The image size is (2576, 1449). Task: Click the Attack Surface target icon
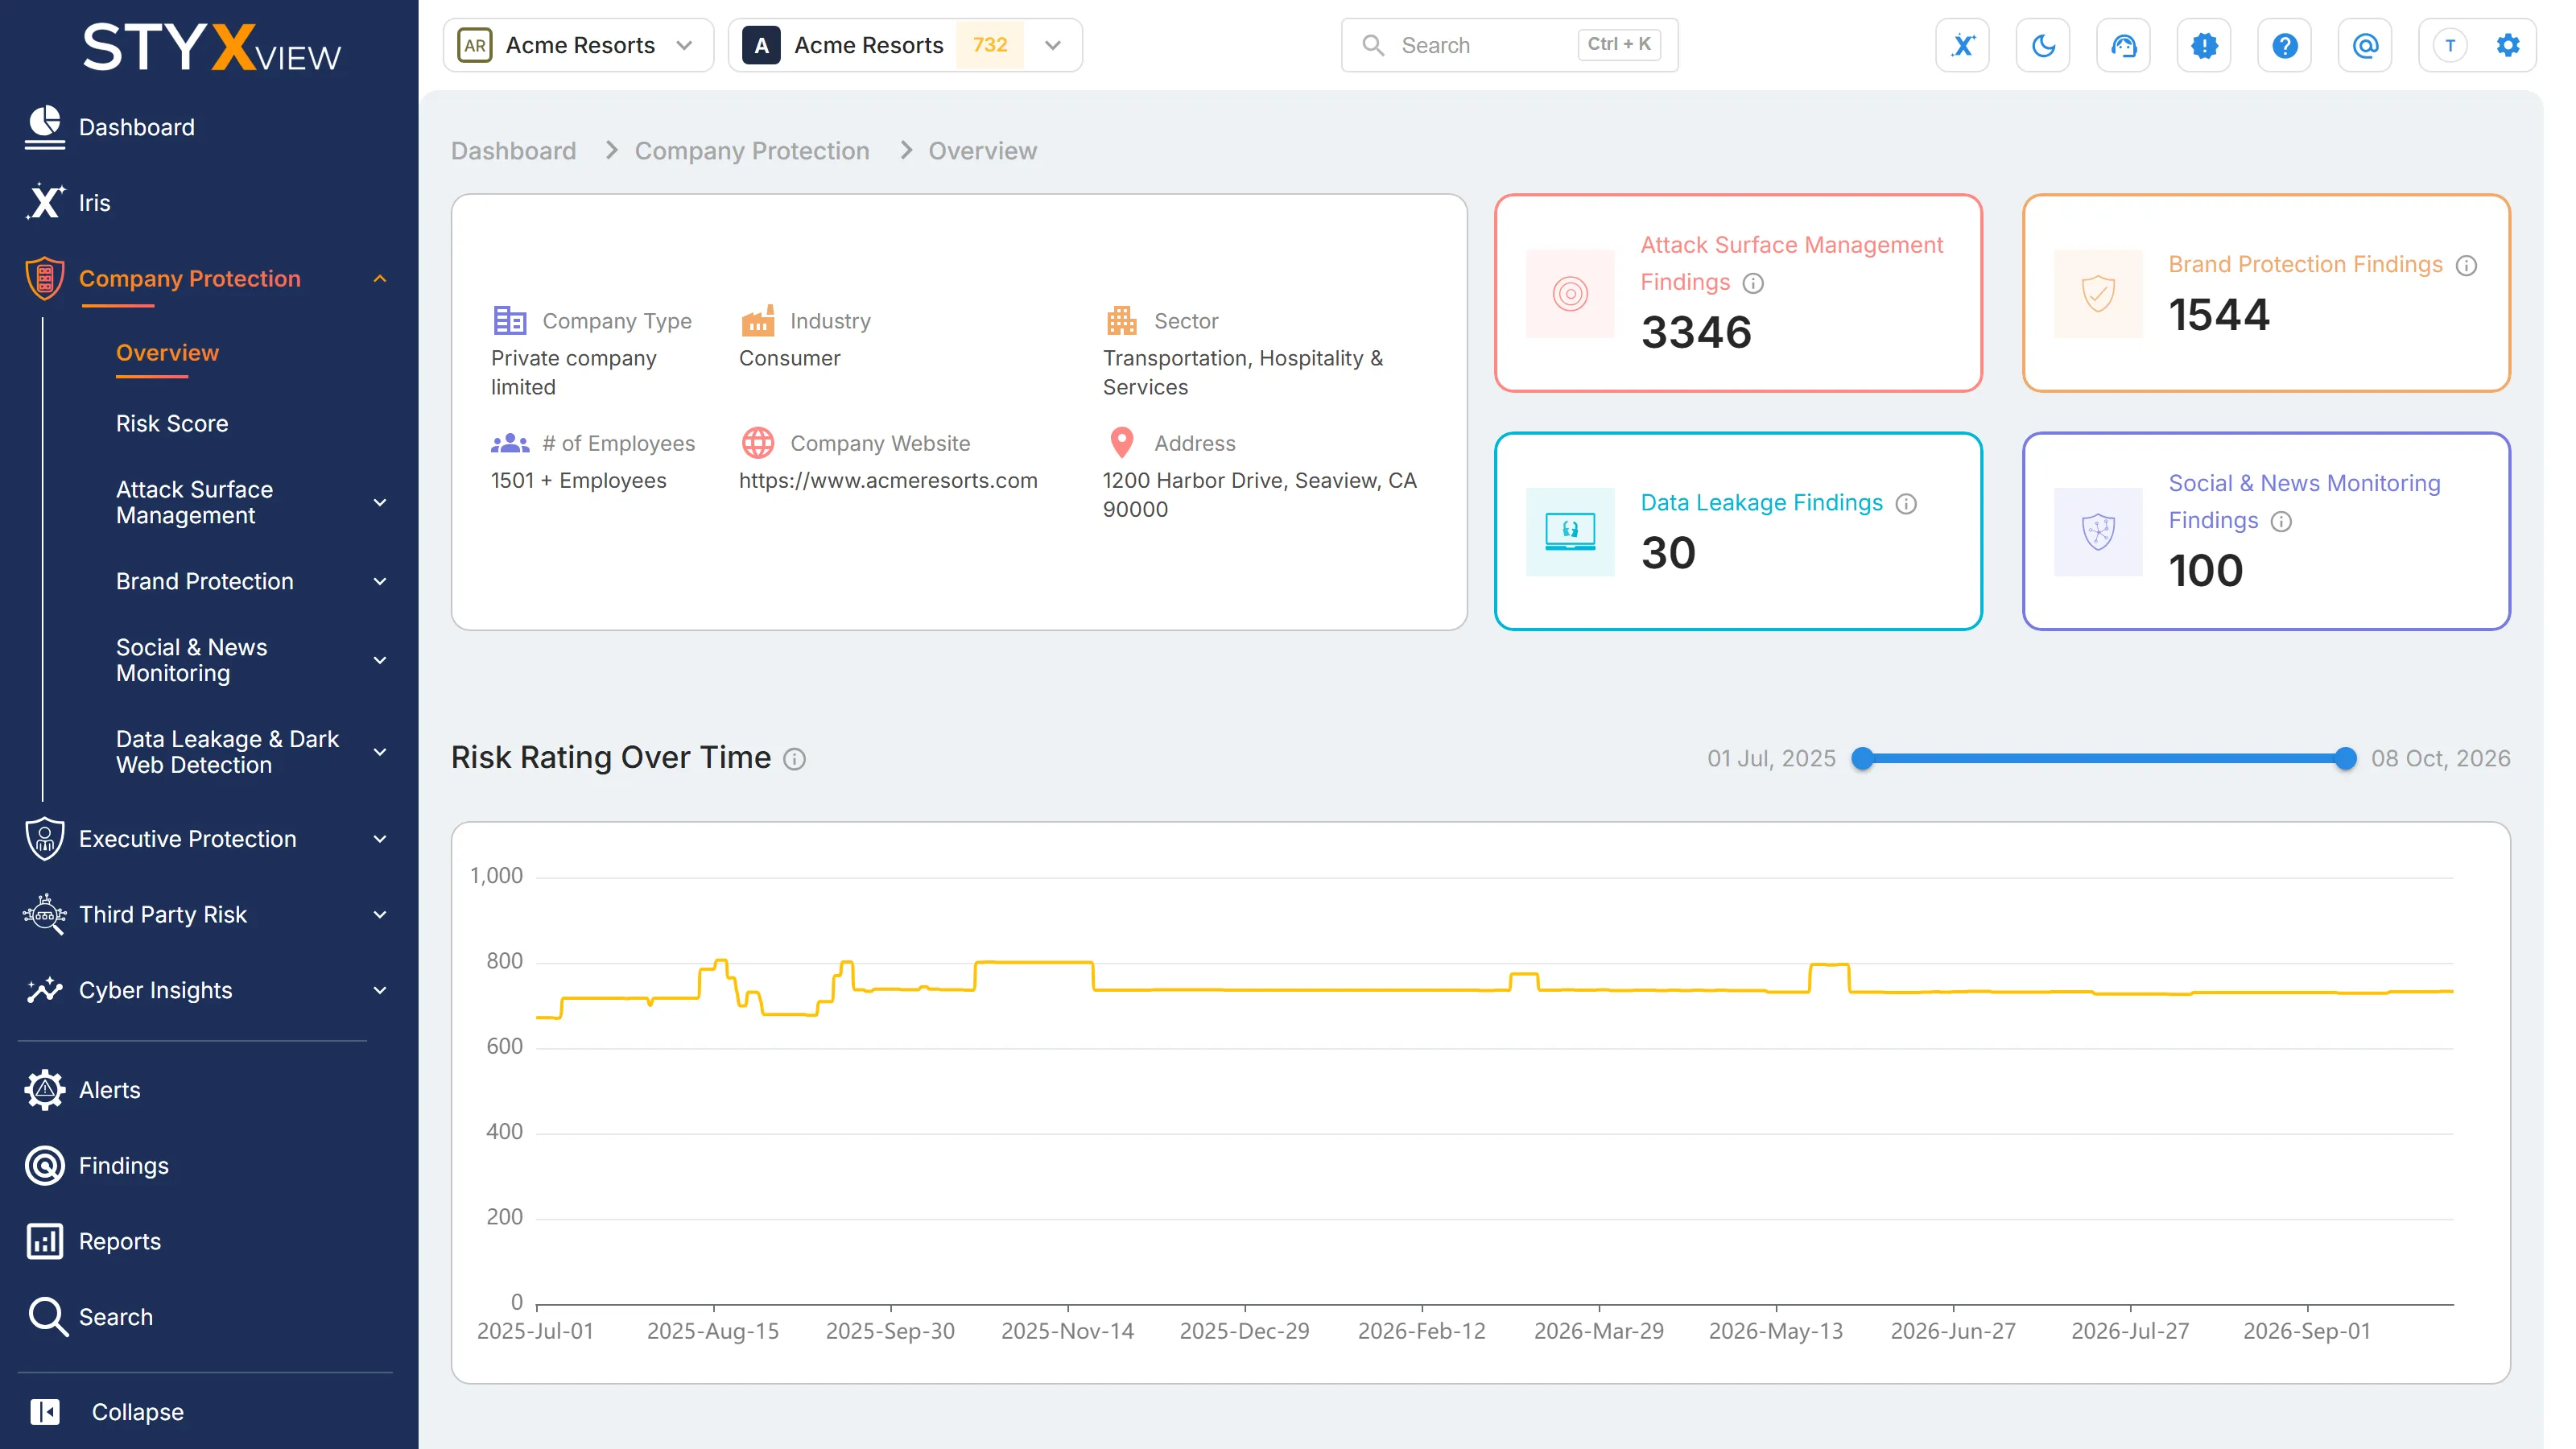click(1570, 293)
